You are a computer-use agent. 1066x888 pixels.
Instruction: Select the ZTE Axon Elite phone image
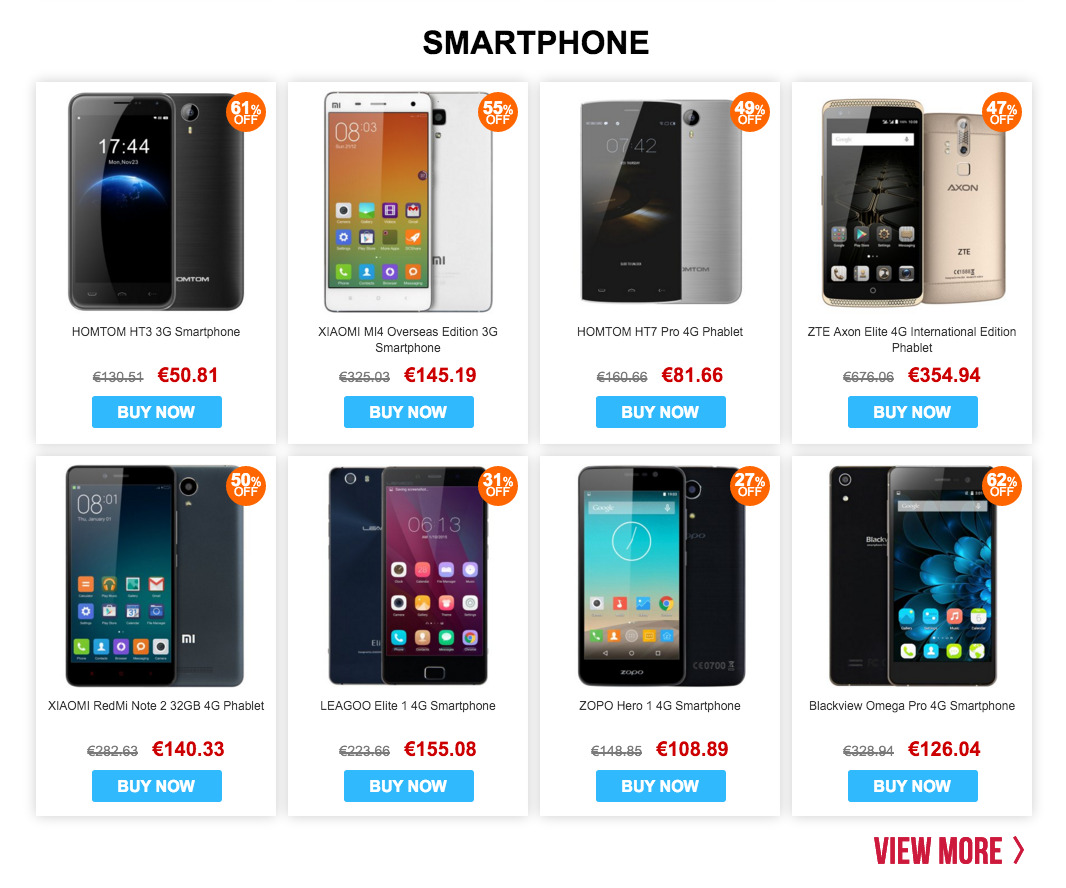(x=913, y=203)
